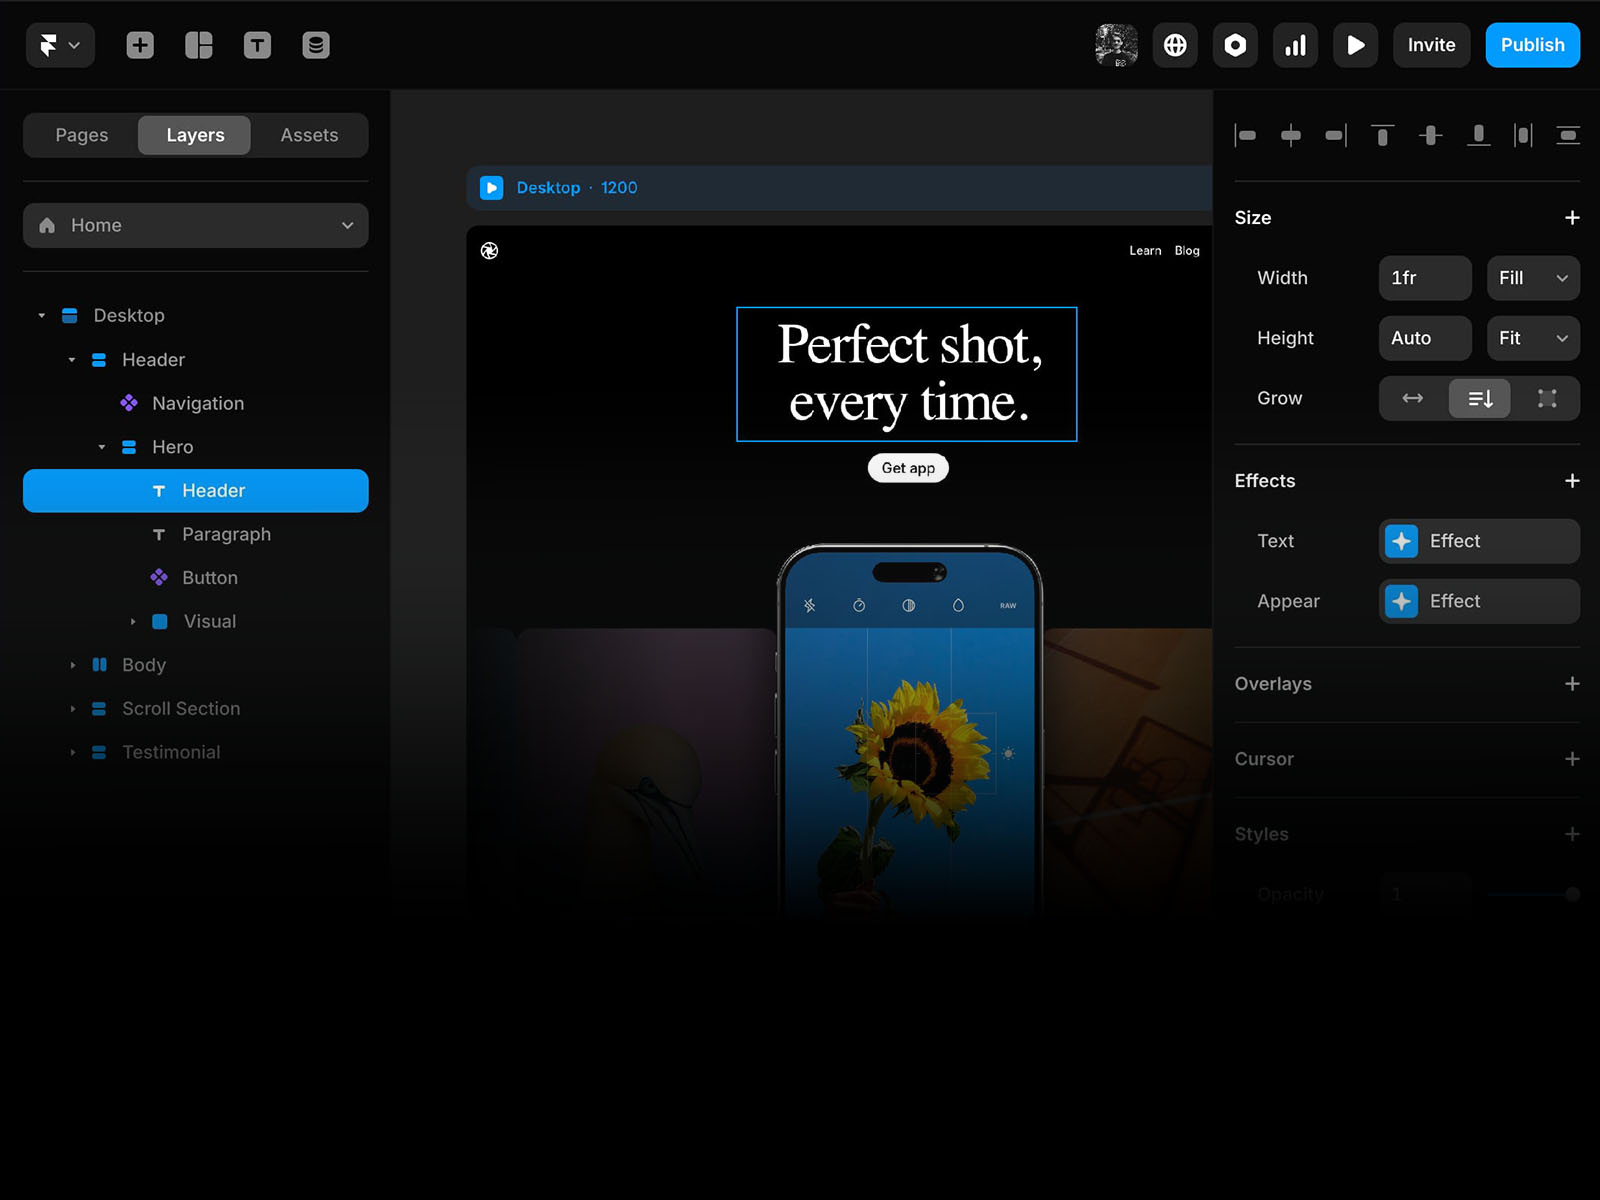Expand the Body layer arrow
1600x1200 pixels.
tap(72, 665)
